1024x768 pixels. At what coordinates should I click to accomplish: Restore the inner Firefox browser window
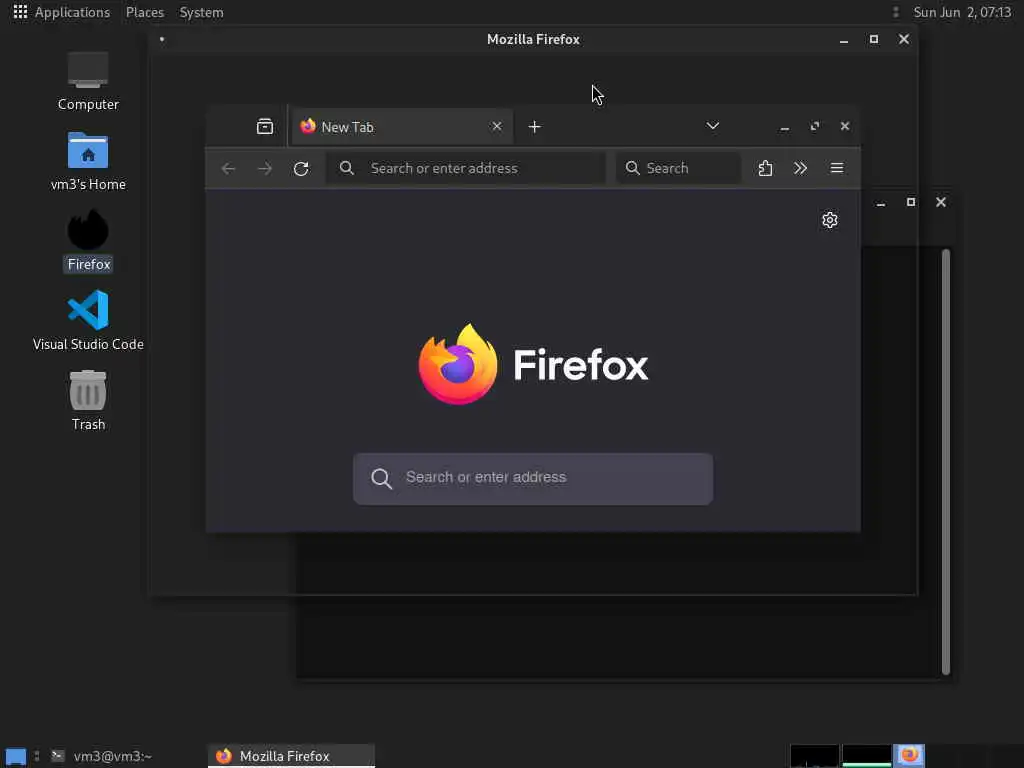814,126
